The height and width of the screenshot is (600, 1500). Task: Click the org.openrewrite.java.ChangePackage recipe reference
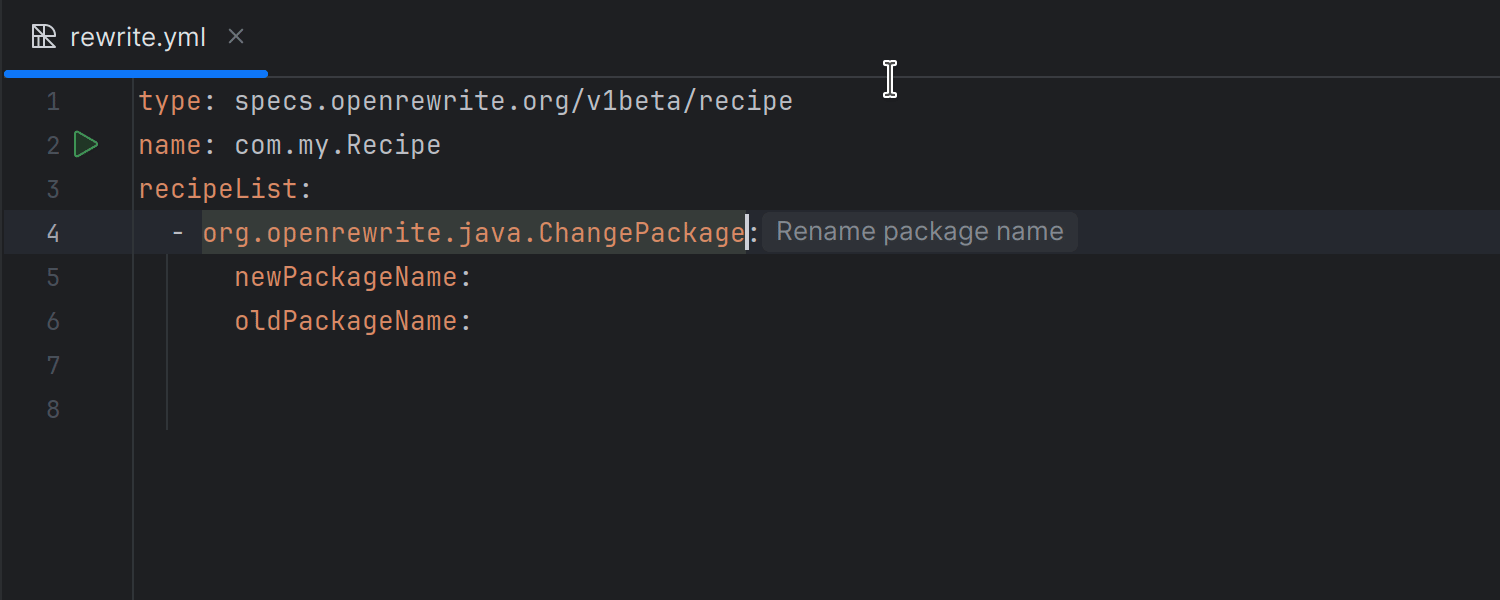[x=473, y=233]
